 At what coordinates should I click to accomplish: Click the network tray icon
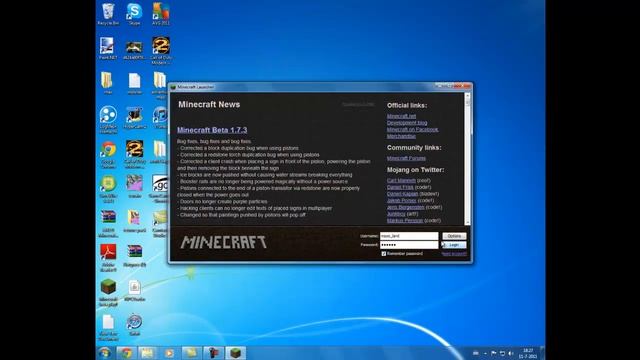[x=502, y=353]
